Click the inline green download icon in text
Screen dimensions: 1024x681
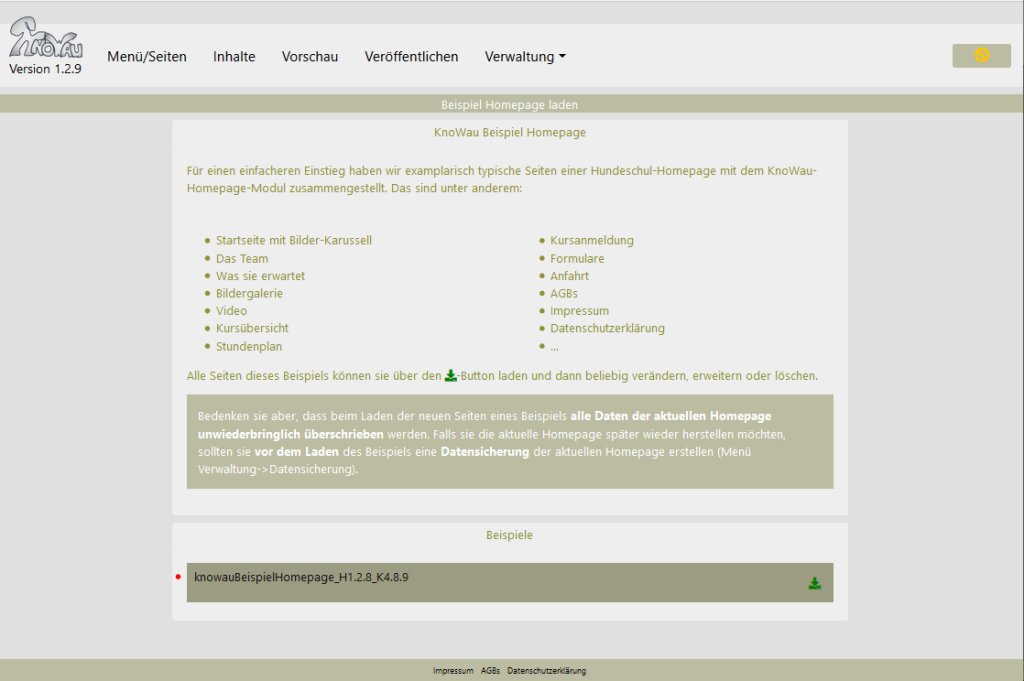[x=450, y=376]
